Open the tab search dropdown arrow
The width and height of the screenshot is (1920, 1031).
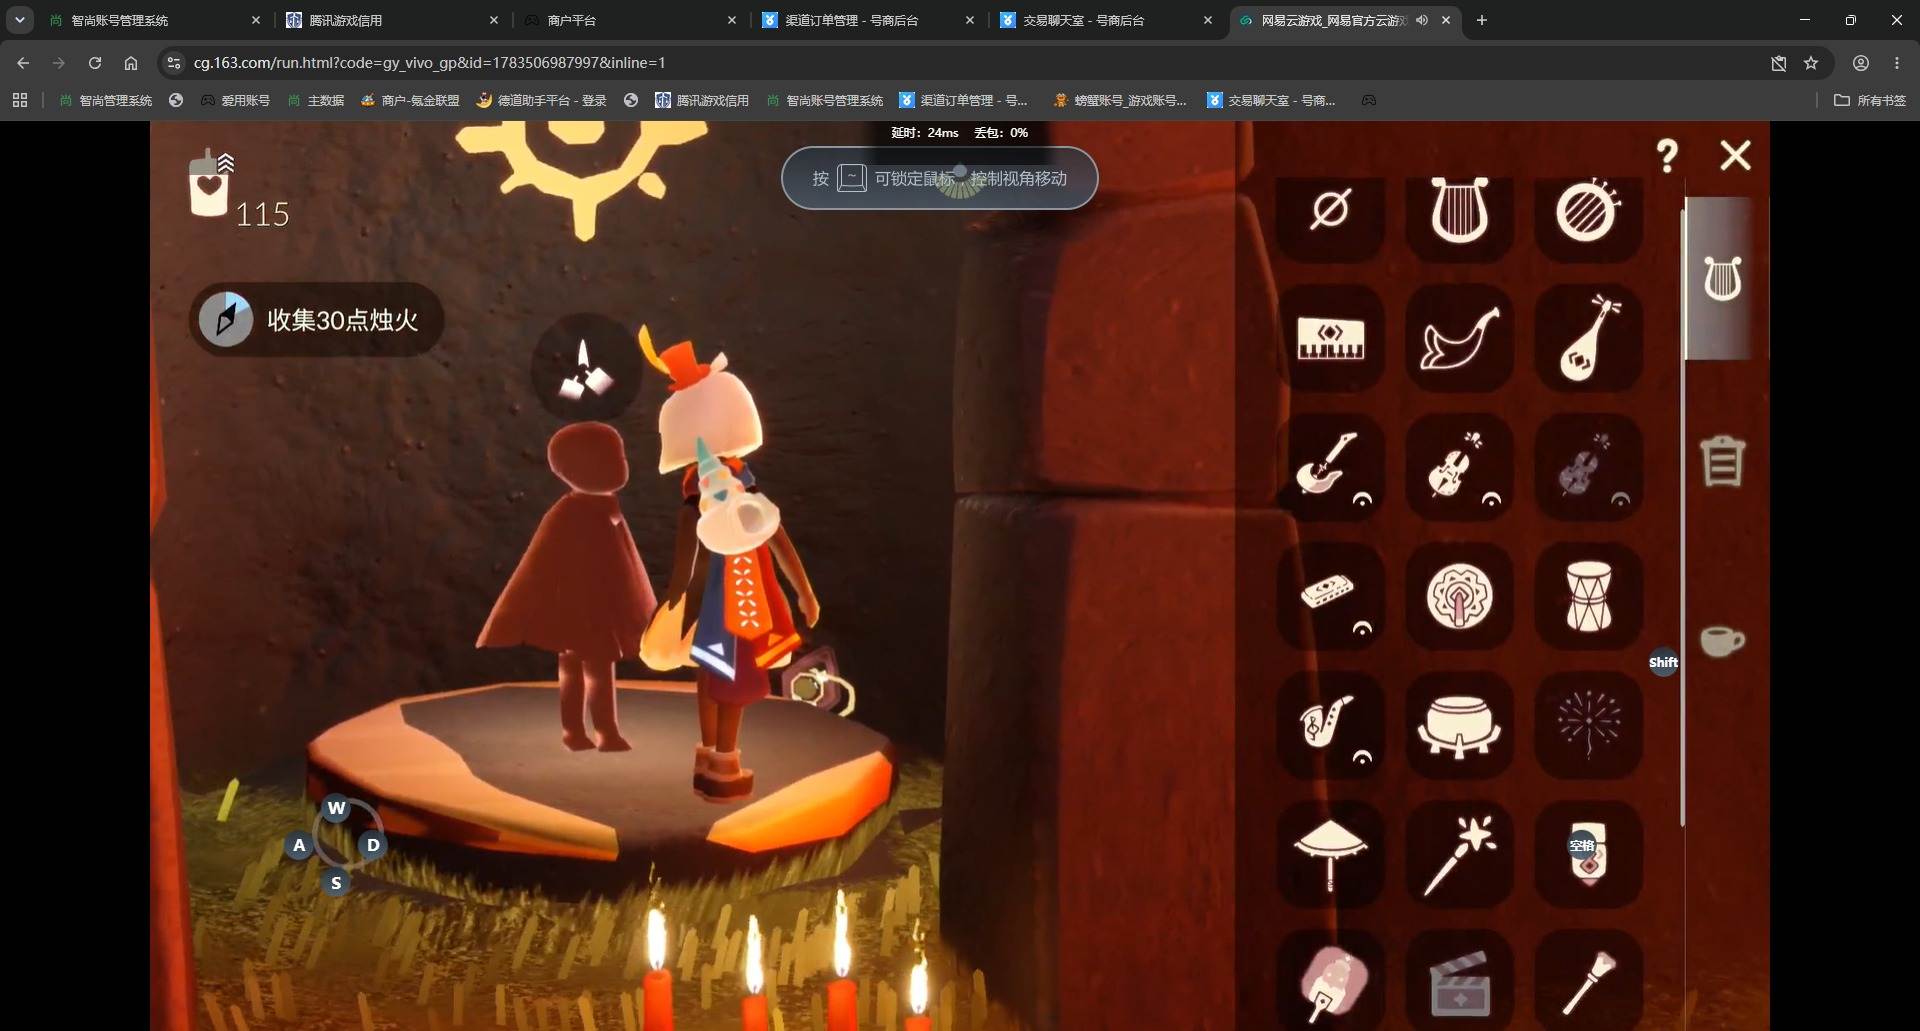click(x=19, y=20)
